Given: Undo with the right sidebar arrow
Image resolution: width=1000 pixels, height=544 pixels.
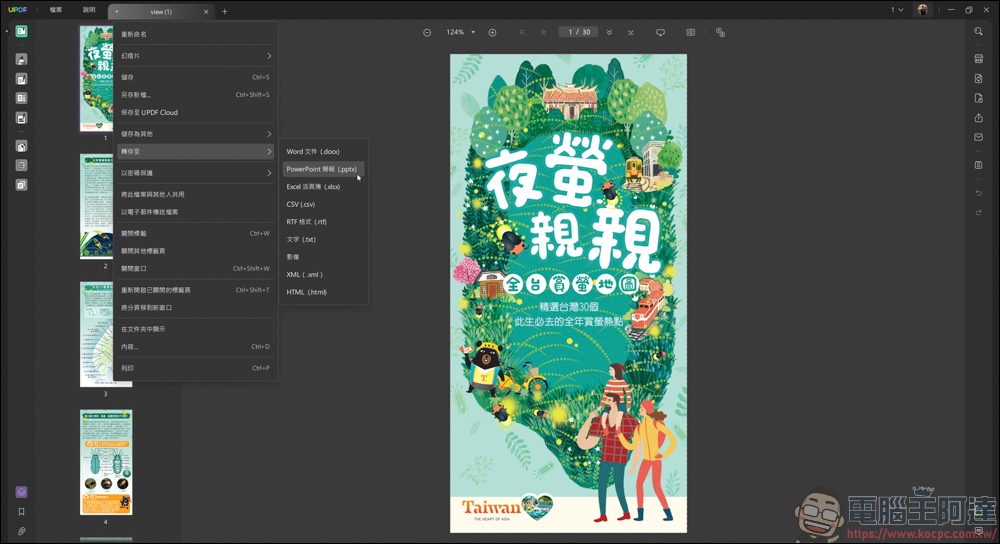Looking at the screenshot, I should pos(978,193).
